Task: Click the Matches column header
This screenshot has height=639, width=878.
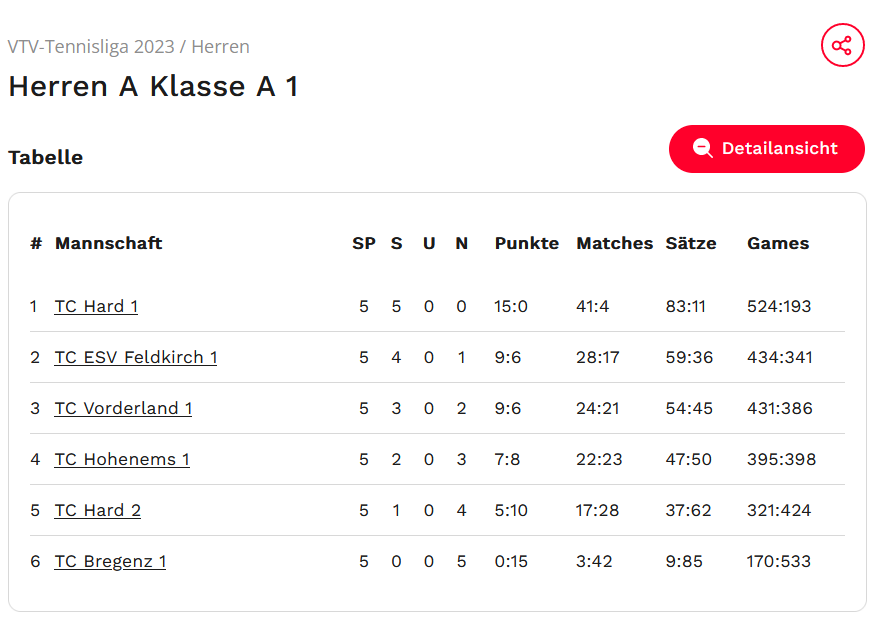Action: pos(614,243)
